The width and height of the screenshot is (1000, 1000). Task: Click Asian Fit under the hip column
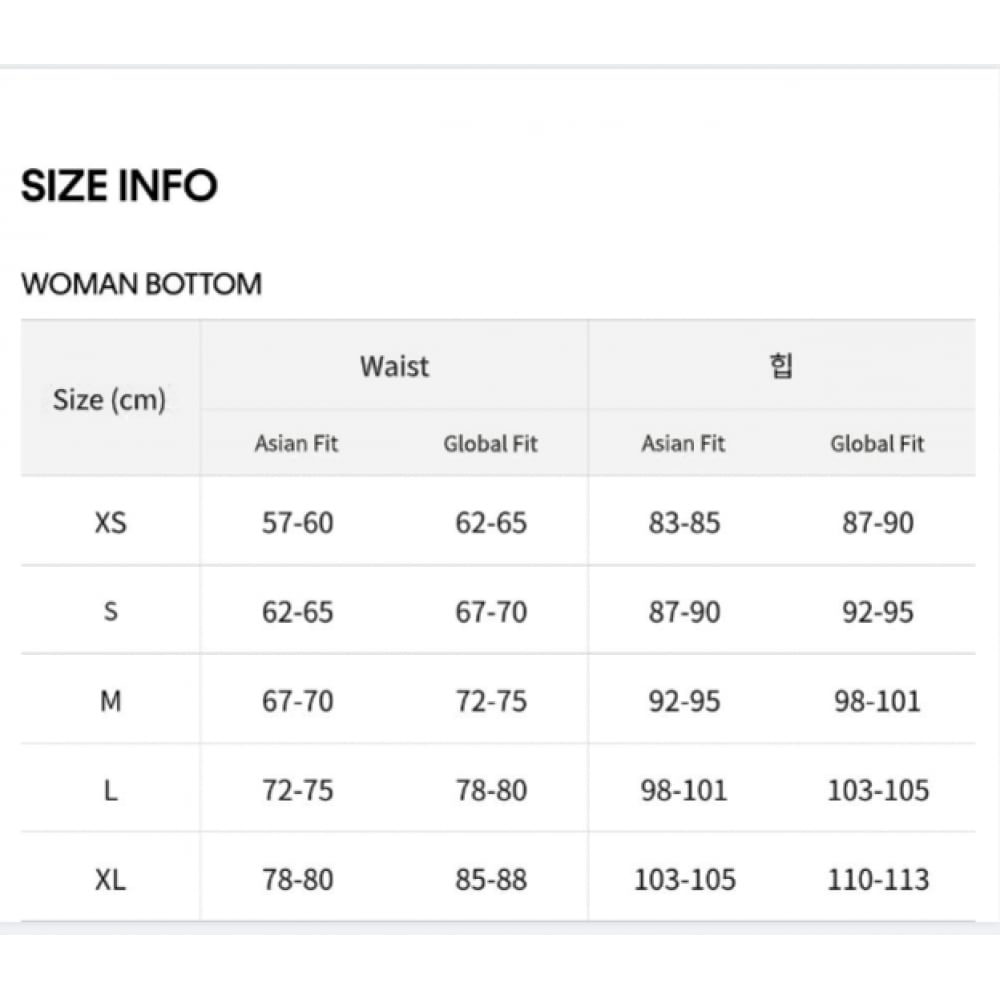(683, 443)
